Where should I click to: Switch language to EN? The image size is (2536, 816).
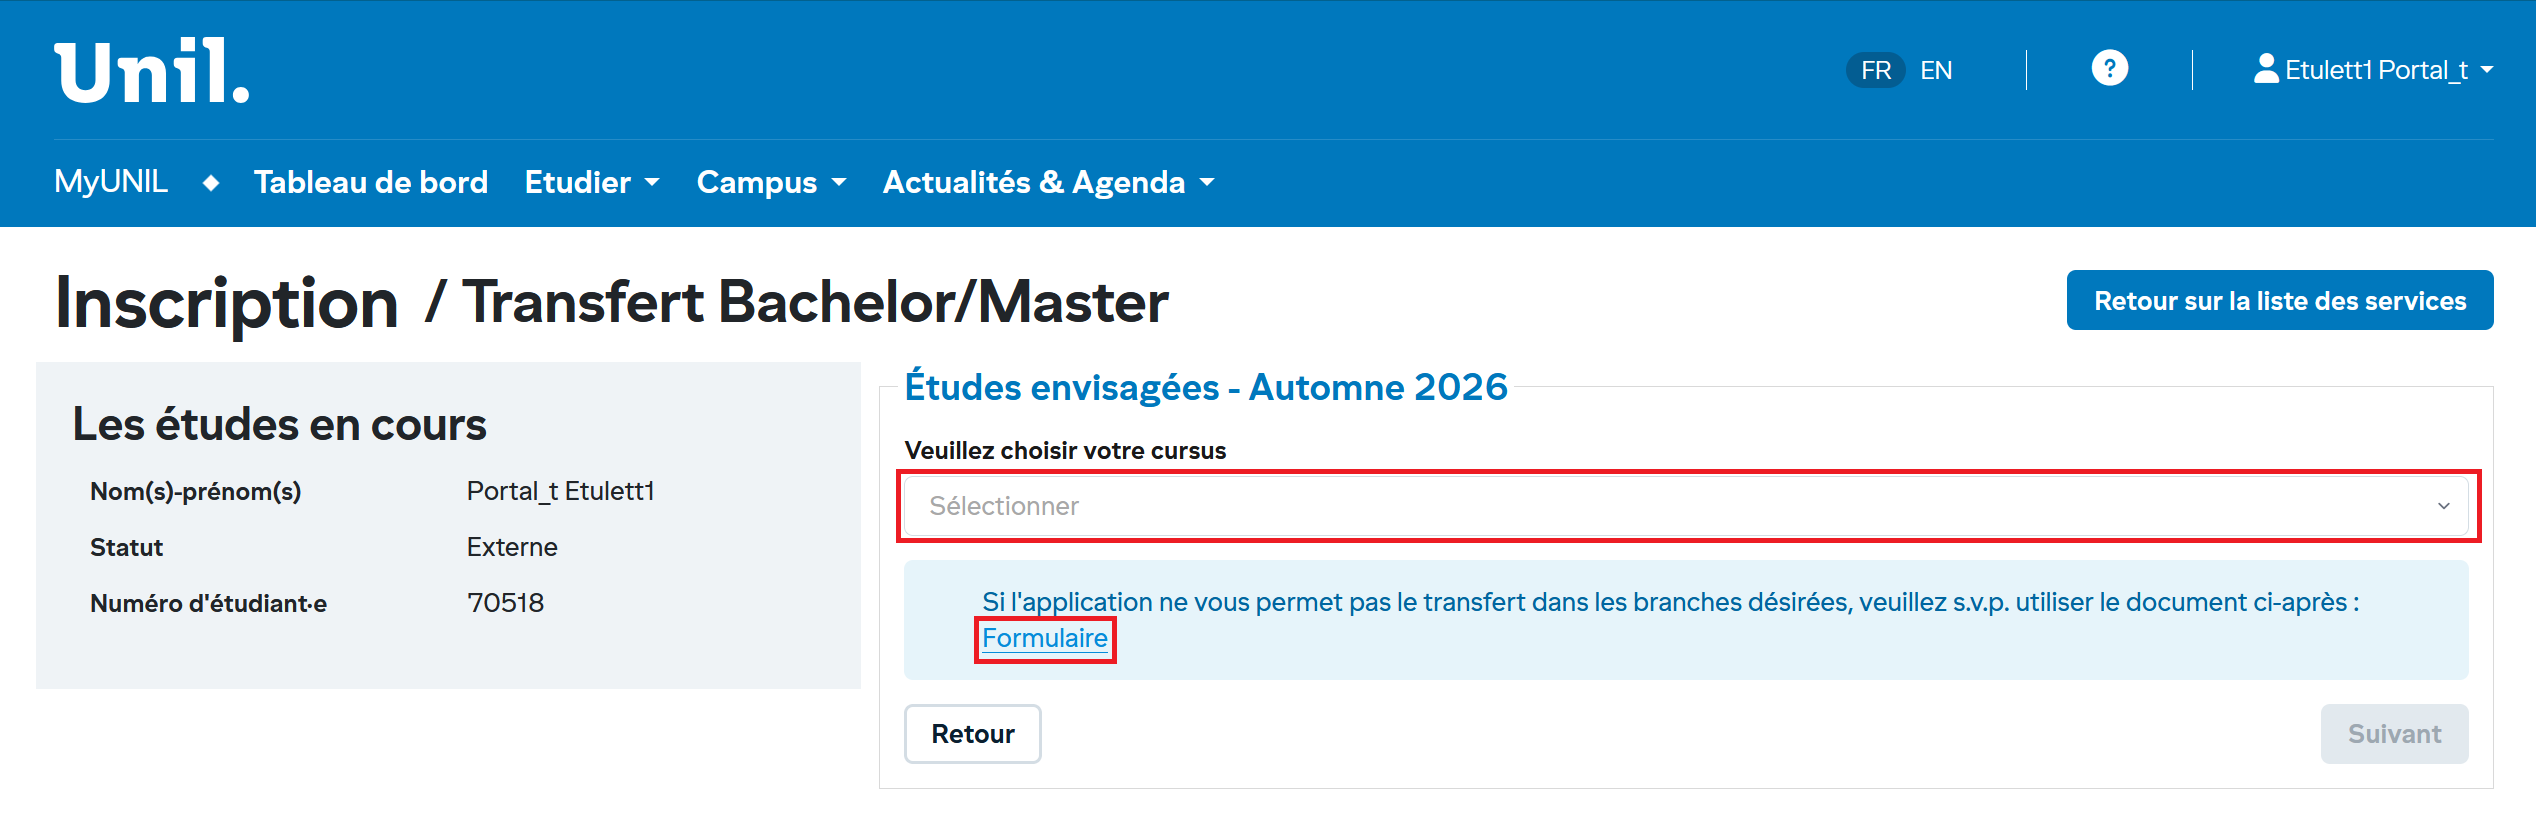1936,70
